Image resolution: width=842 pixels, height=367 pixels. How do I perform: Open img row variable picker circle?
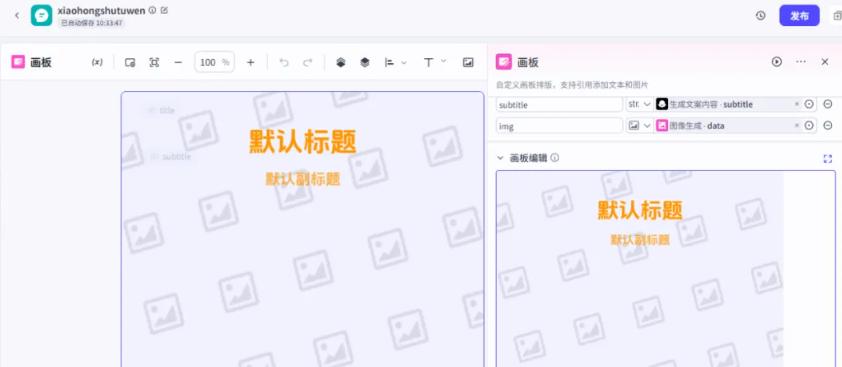click(x=809, y=126)
